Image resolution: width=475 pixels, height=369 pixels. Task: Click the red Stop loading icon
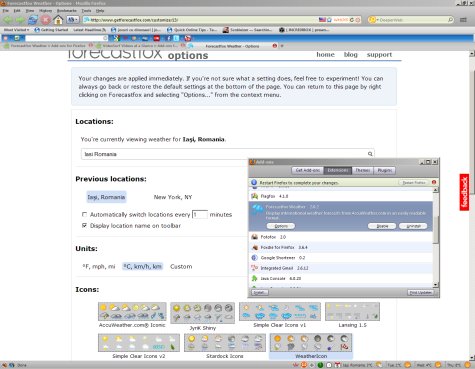[46, 20]
